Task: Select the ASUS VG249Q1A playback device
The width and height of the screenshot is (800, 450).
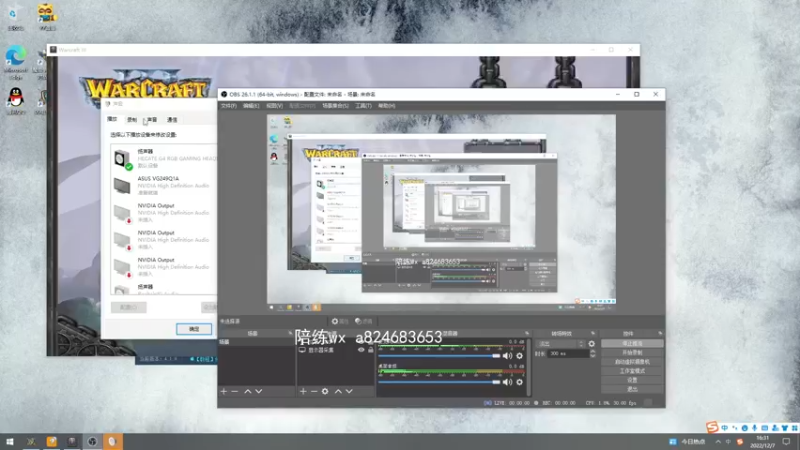Action: pos(164,186)
